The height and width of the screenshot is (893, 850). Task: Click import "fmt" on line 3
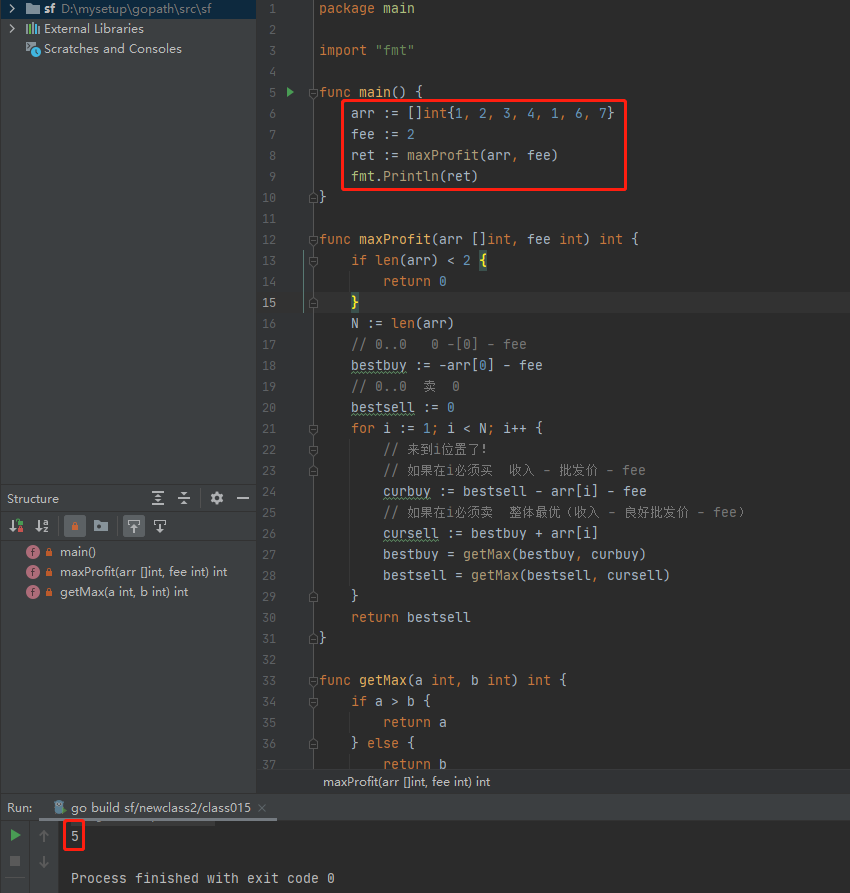367,51
